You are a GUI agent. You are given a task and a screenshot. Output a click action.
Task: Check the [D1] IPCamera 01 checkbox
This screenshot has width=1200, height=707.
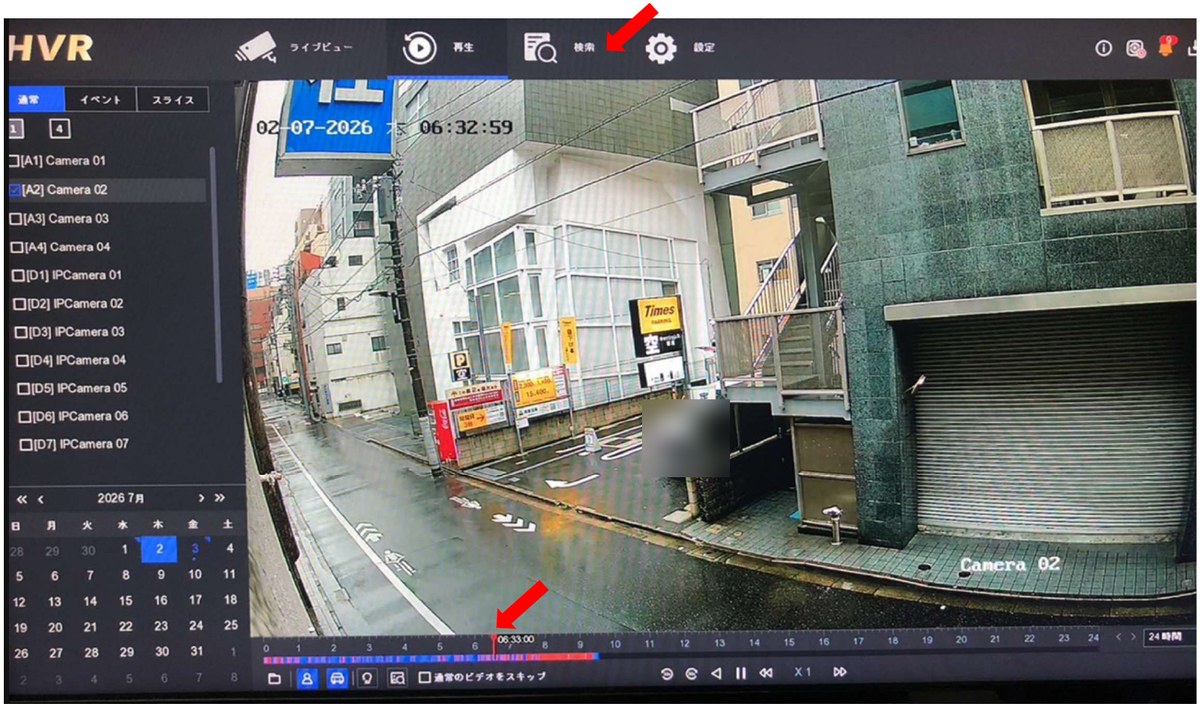18,275
